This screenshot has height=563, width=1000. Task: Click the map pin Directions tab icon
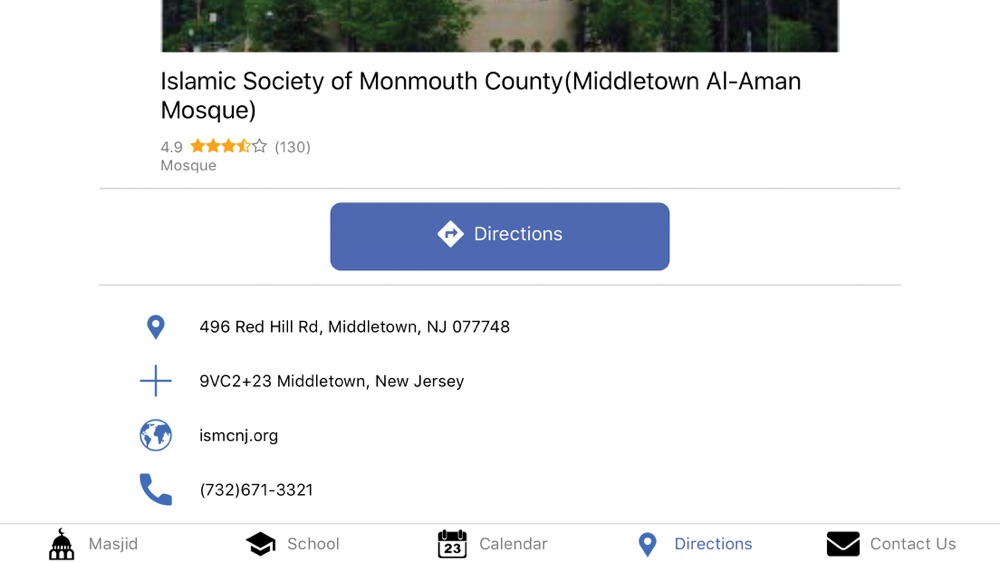pyautogui.click(x=648, y=544)
